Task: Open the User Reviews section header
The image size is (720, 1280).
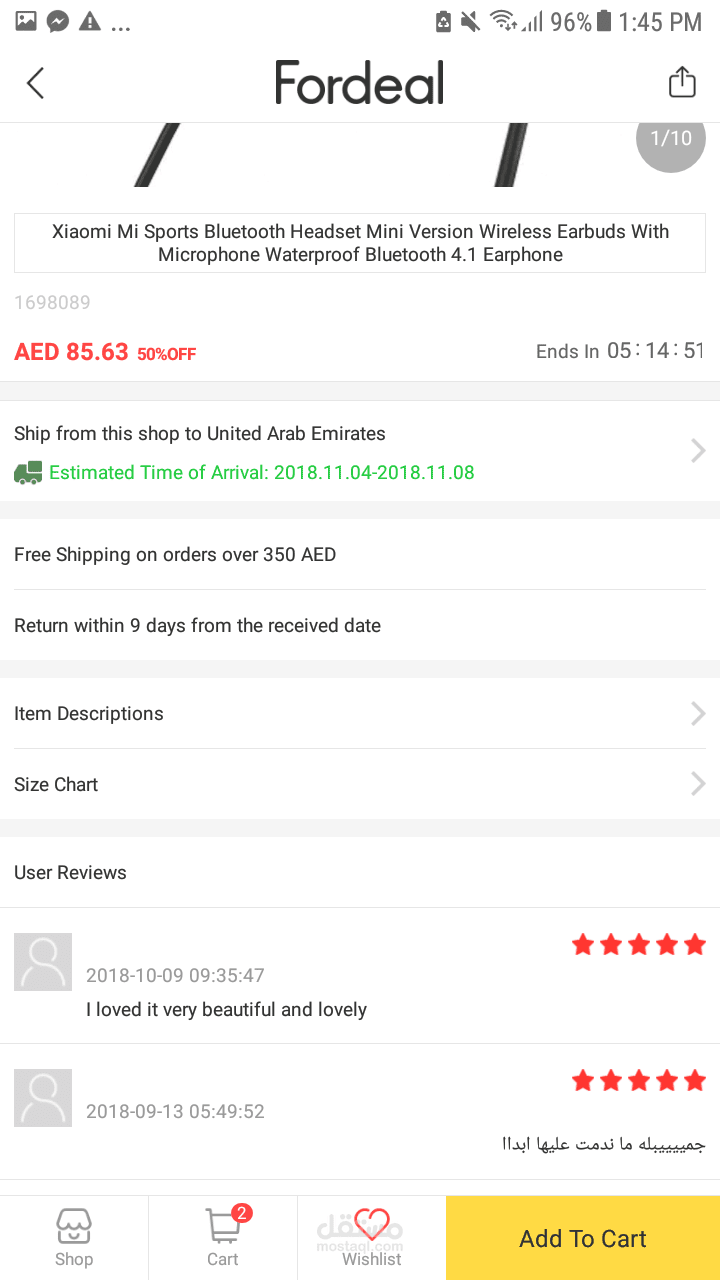Action: coord(70,872)
